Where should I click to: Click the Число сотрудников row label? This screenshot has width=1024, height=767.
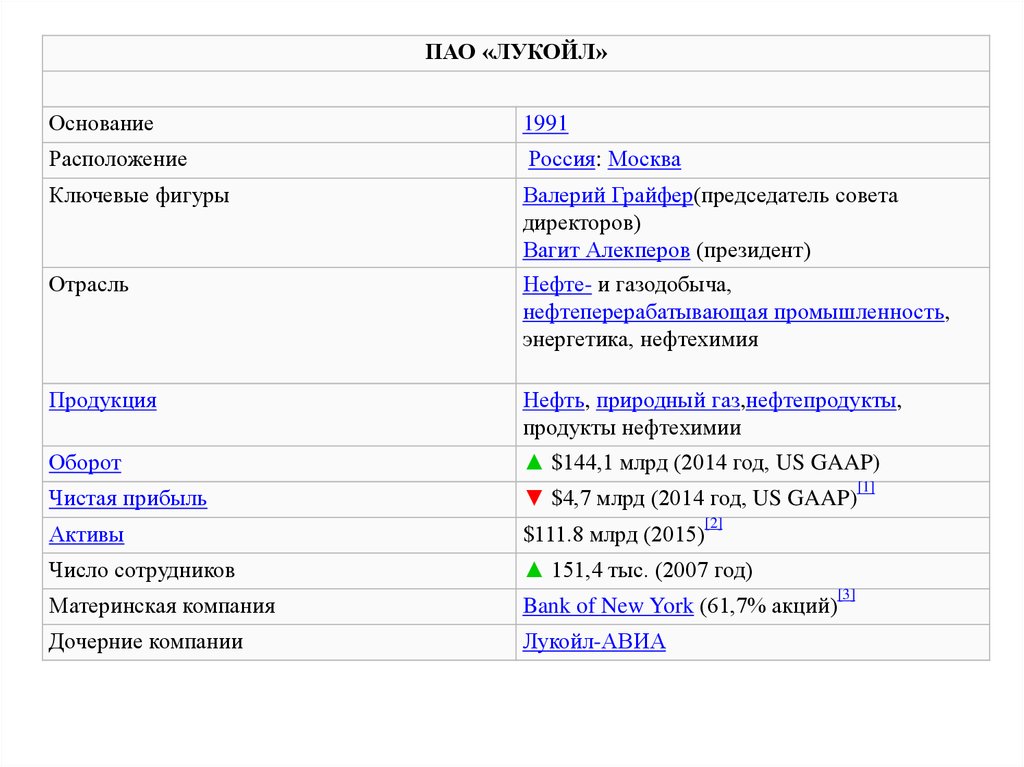click(142, 570)
